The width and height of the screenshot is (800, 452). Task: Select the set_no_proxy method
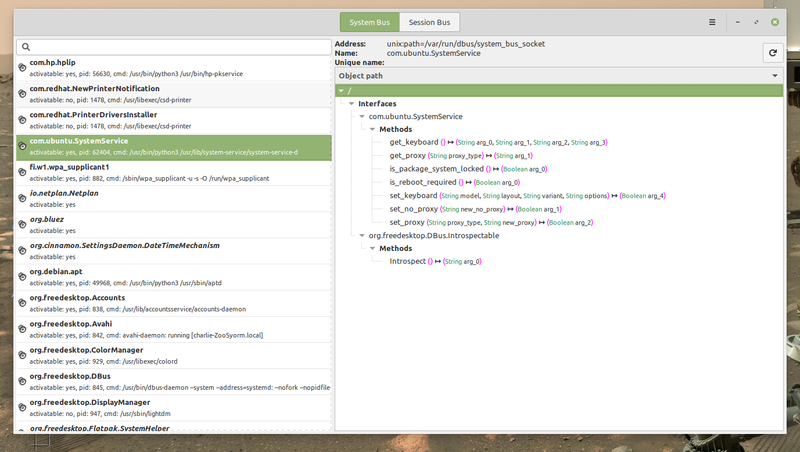[476, 209]
